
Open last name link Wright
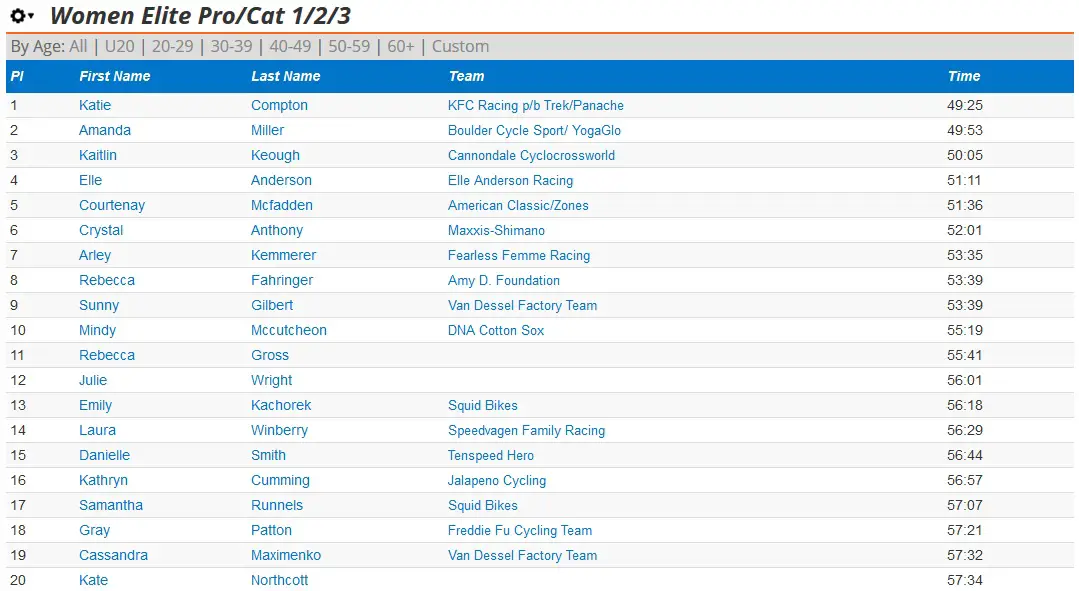coord(272,380)
